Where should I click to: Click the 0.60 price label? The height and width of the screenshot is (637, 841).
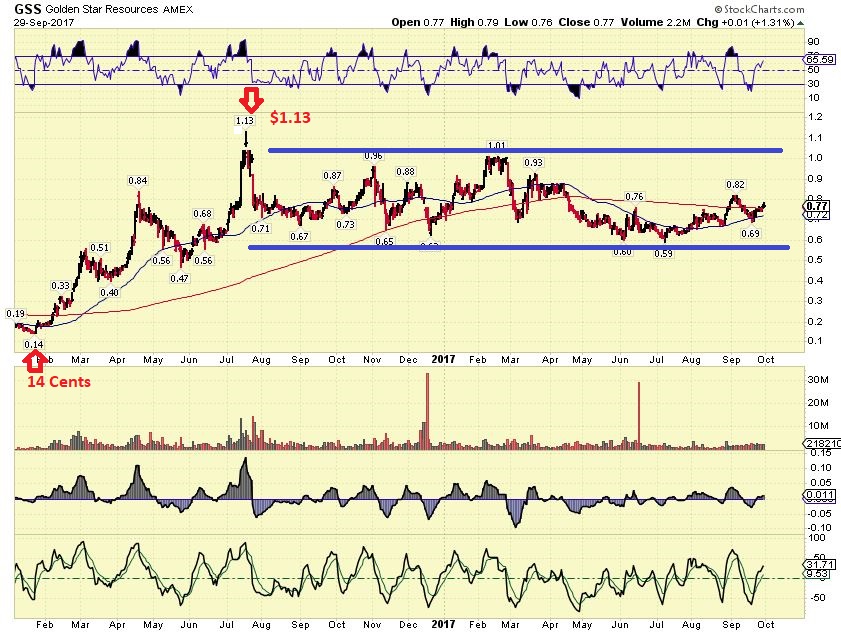622,252
